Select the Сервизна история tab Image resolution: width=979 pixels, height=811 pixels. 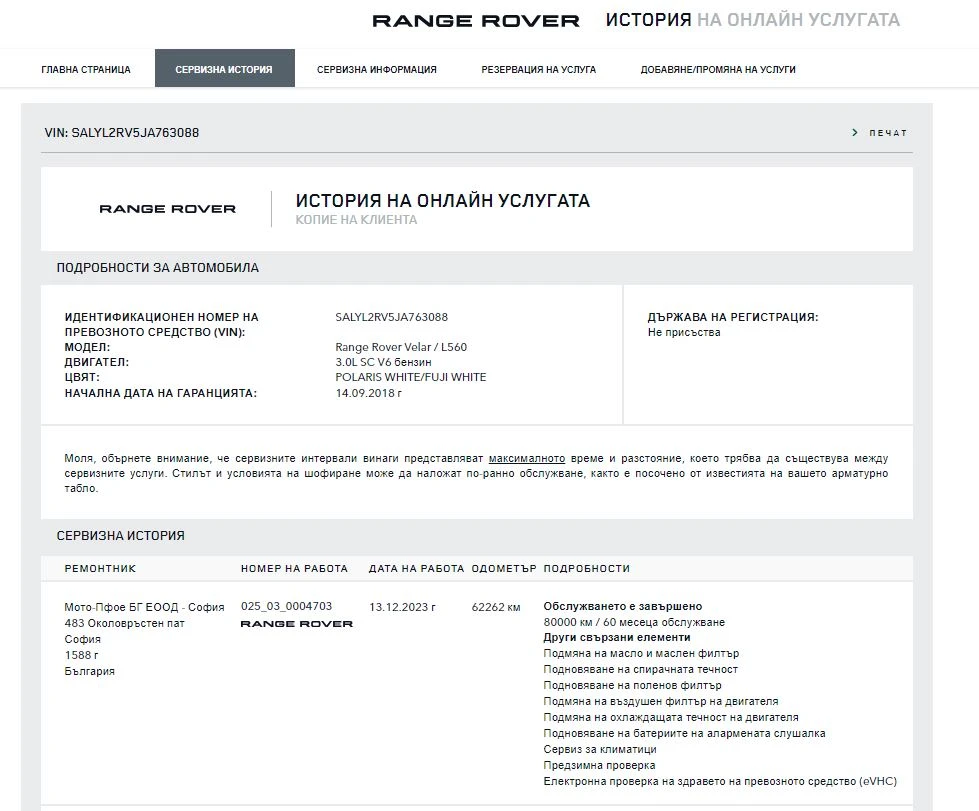(224, 69)
